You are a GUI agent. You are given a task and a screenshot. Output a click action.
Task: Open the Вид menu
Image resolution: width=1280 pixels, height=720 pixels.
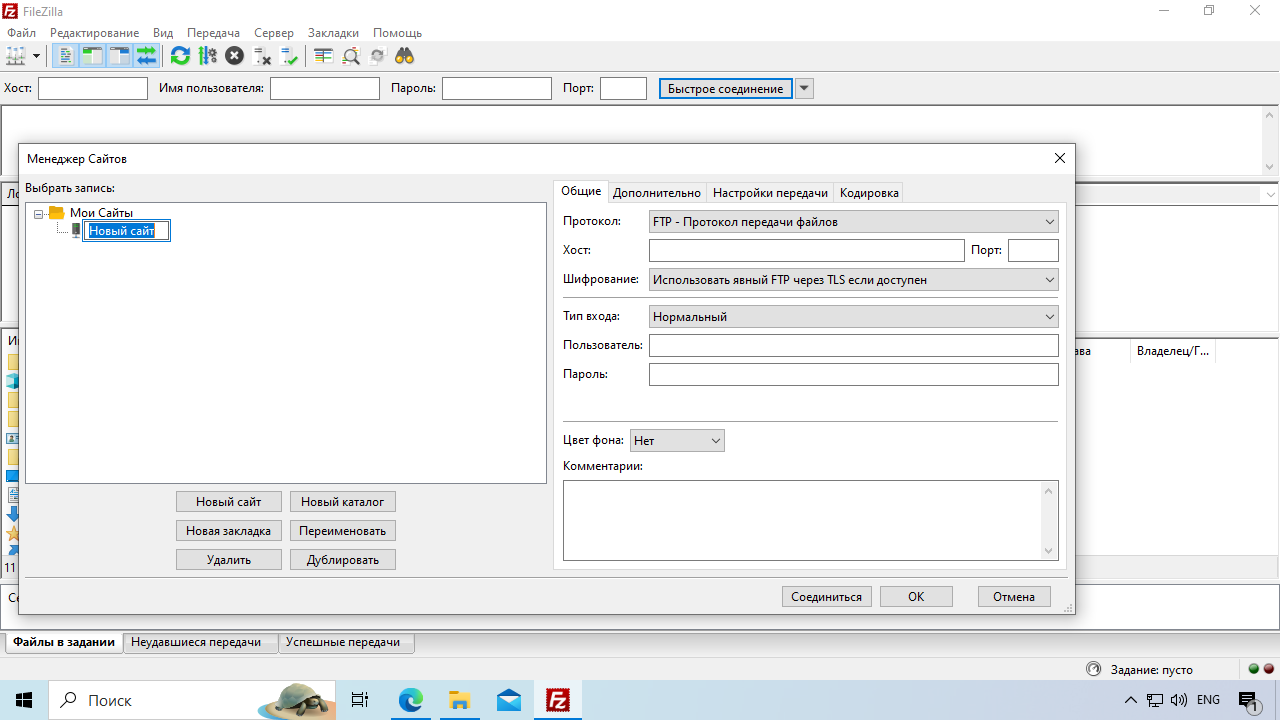click(x=163, y=33)
